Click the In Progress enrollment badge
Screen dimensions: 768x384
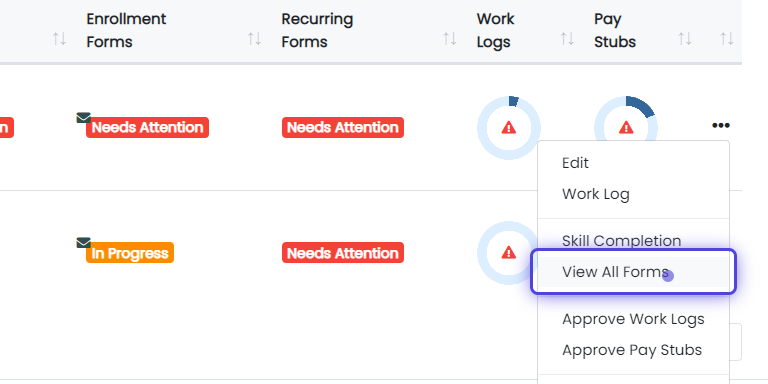pos(130,253)
